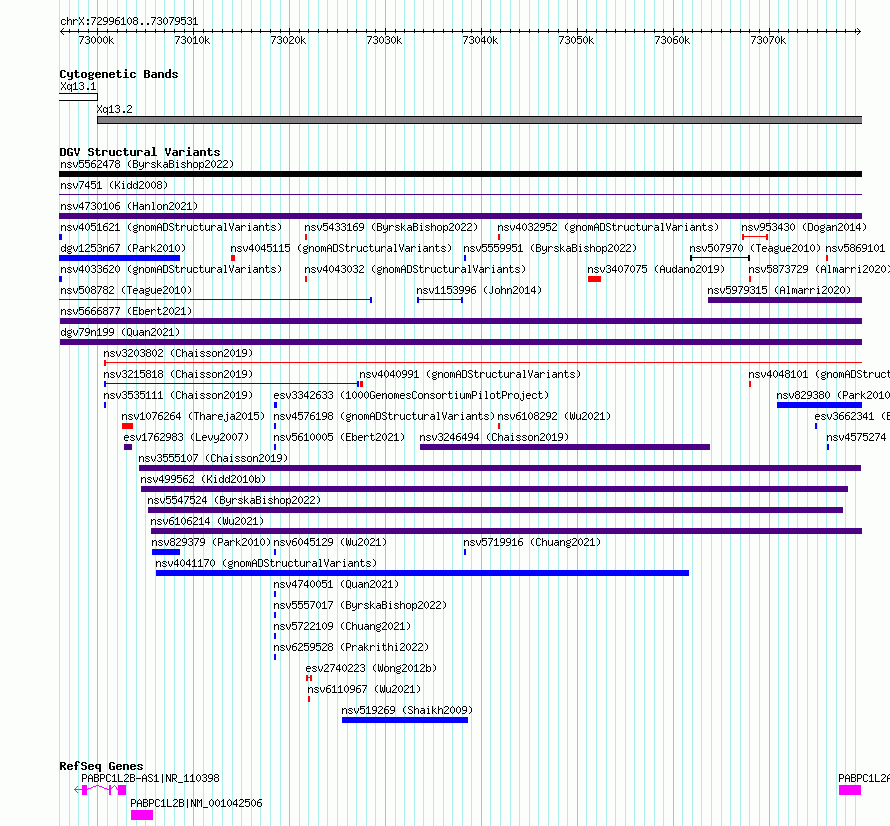Select the nsv7451 (Kidd2008) variant label
This screenshot has width=890, height=826.
tap(114, 185)
